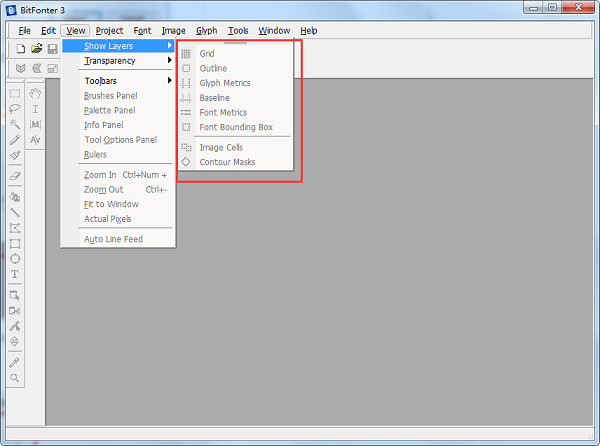Select the Rectangle shape tool
The width and height of the screenshot is (600, 446).
coord(15,244)
